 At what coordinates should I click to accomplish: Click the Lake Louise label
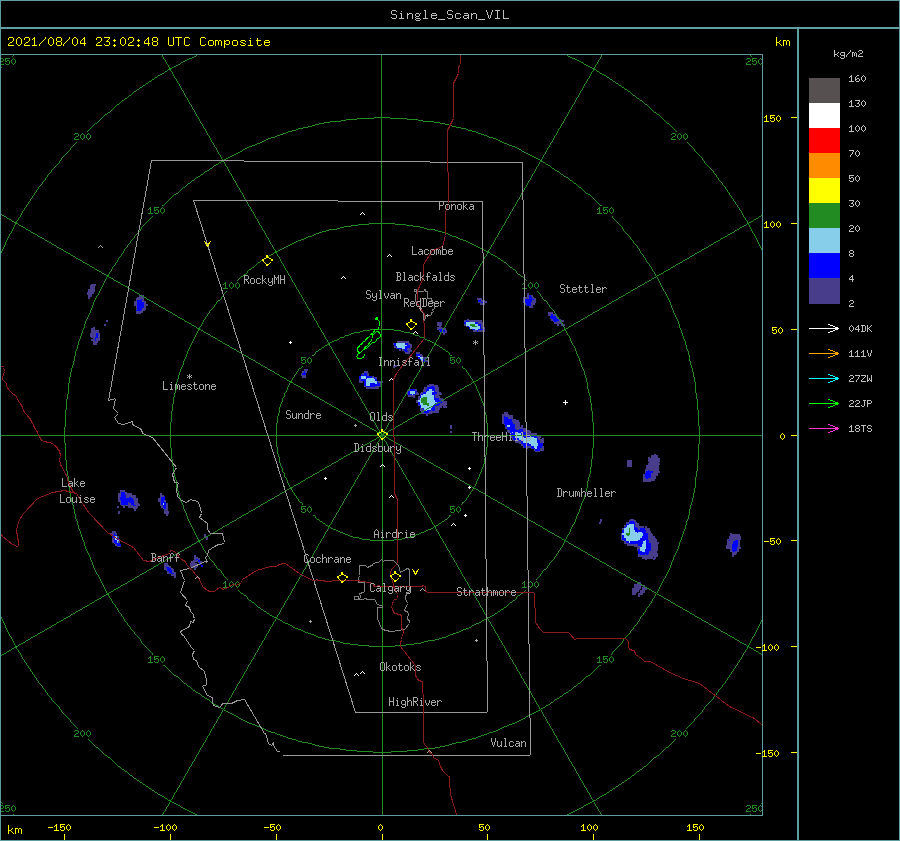tap(77, 491)
